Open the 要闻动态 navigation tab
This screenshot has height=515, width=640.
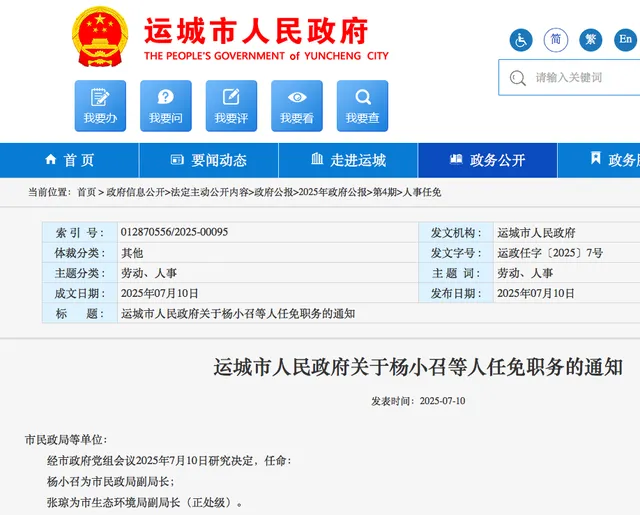point(209,160)
